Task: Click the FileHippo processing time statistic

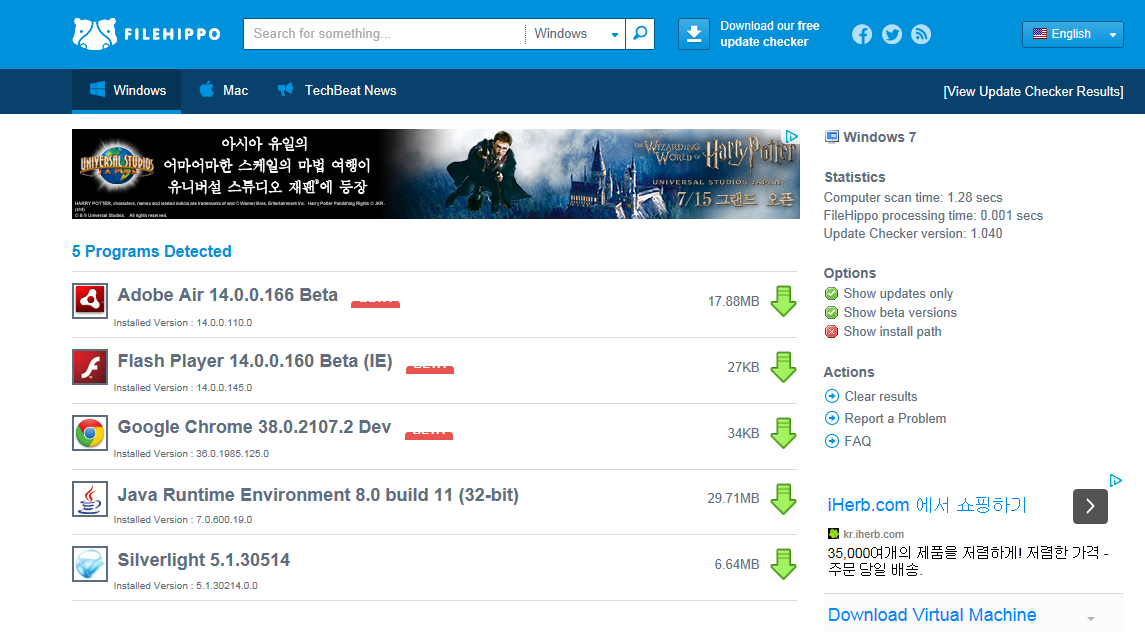Action: click(933, 216)
